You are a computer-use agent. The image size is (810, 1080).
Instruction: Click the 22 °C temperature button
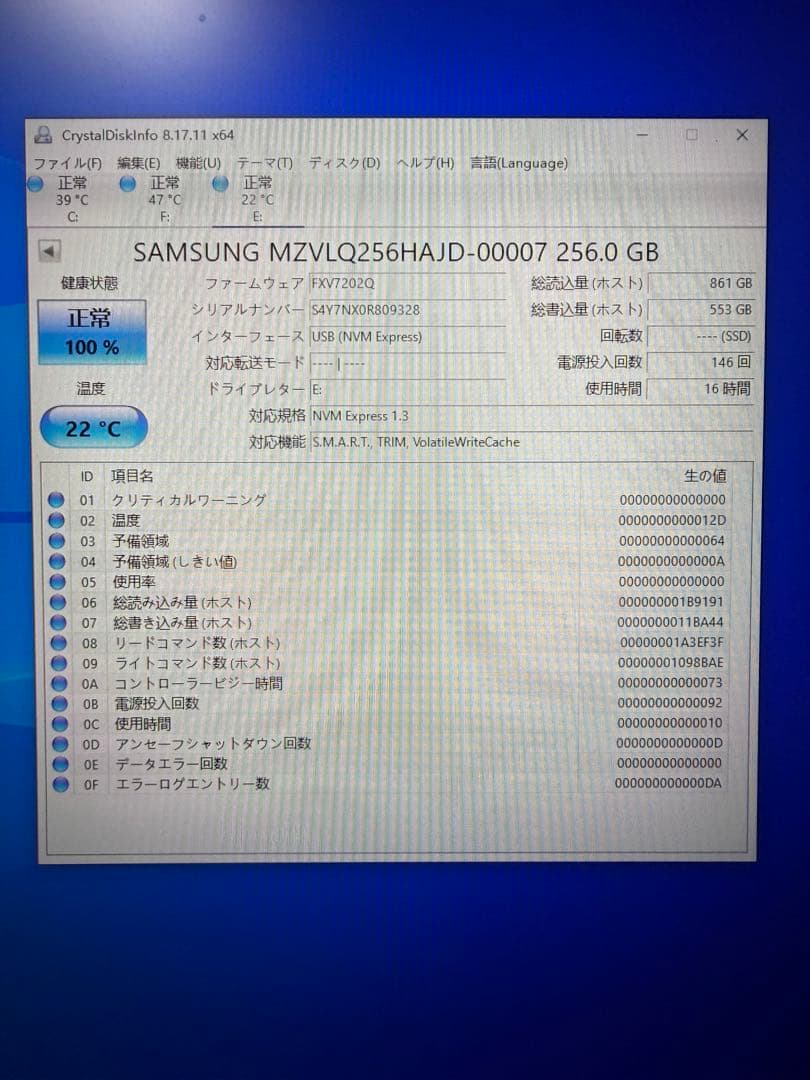coord(94,428)
